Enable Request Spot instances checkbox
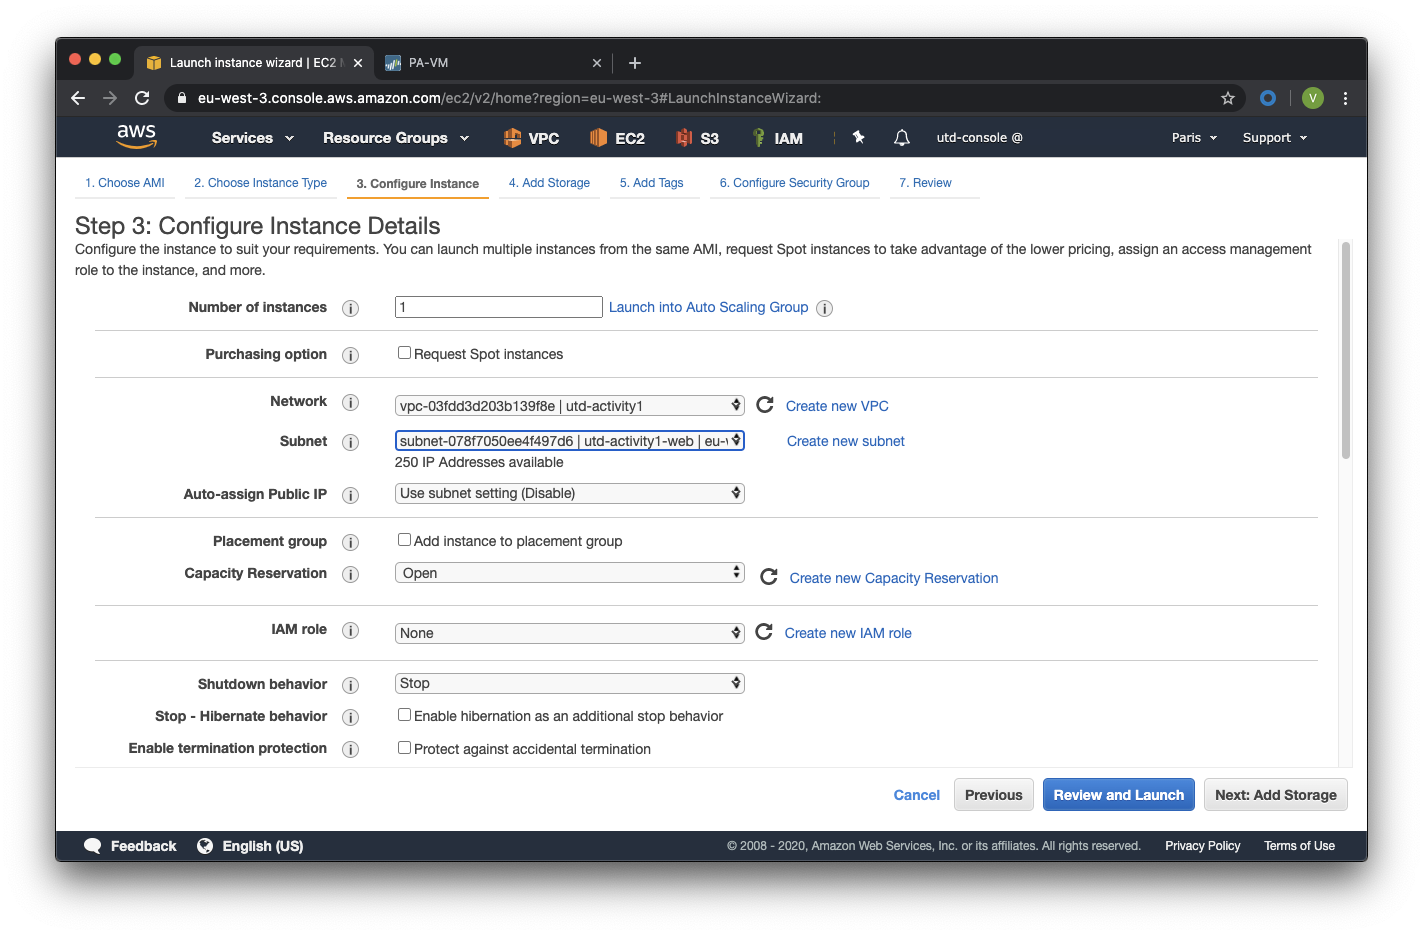This screenshot has height=935, width=1423. point(404,353)
